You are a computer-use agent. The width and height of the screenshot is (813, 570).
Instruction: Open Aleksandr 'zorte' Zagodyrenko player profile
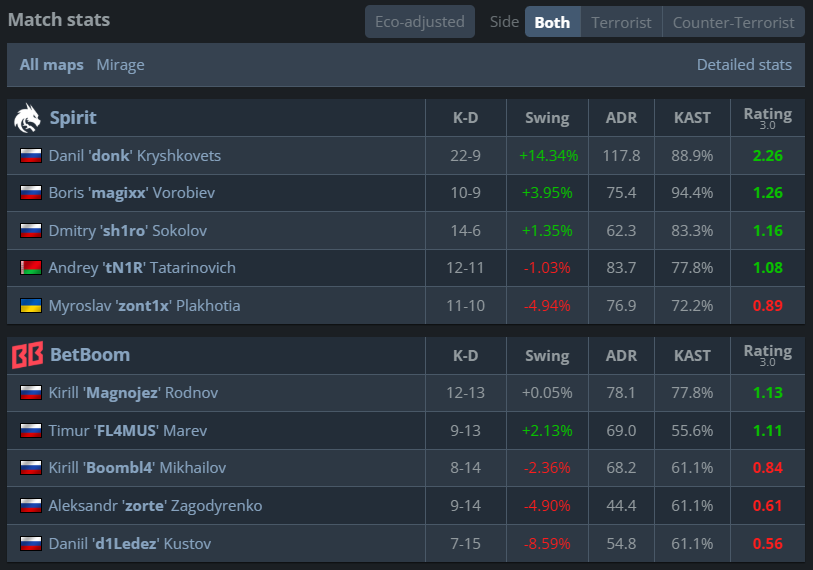(x=156, y=506)
